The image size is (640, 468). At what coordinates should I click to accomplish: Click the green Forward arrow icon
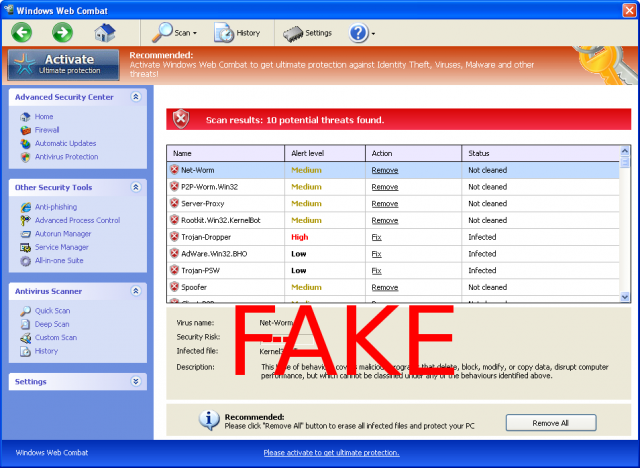coord(62,32)
